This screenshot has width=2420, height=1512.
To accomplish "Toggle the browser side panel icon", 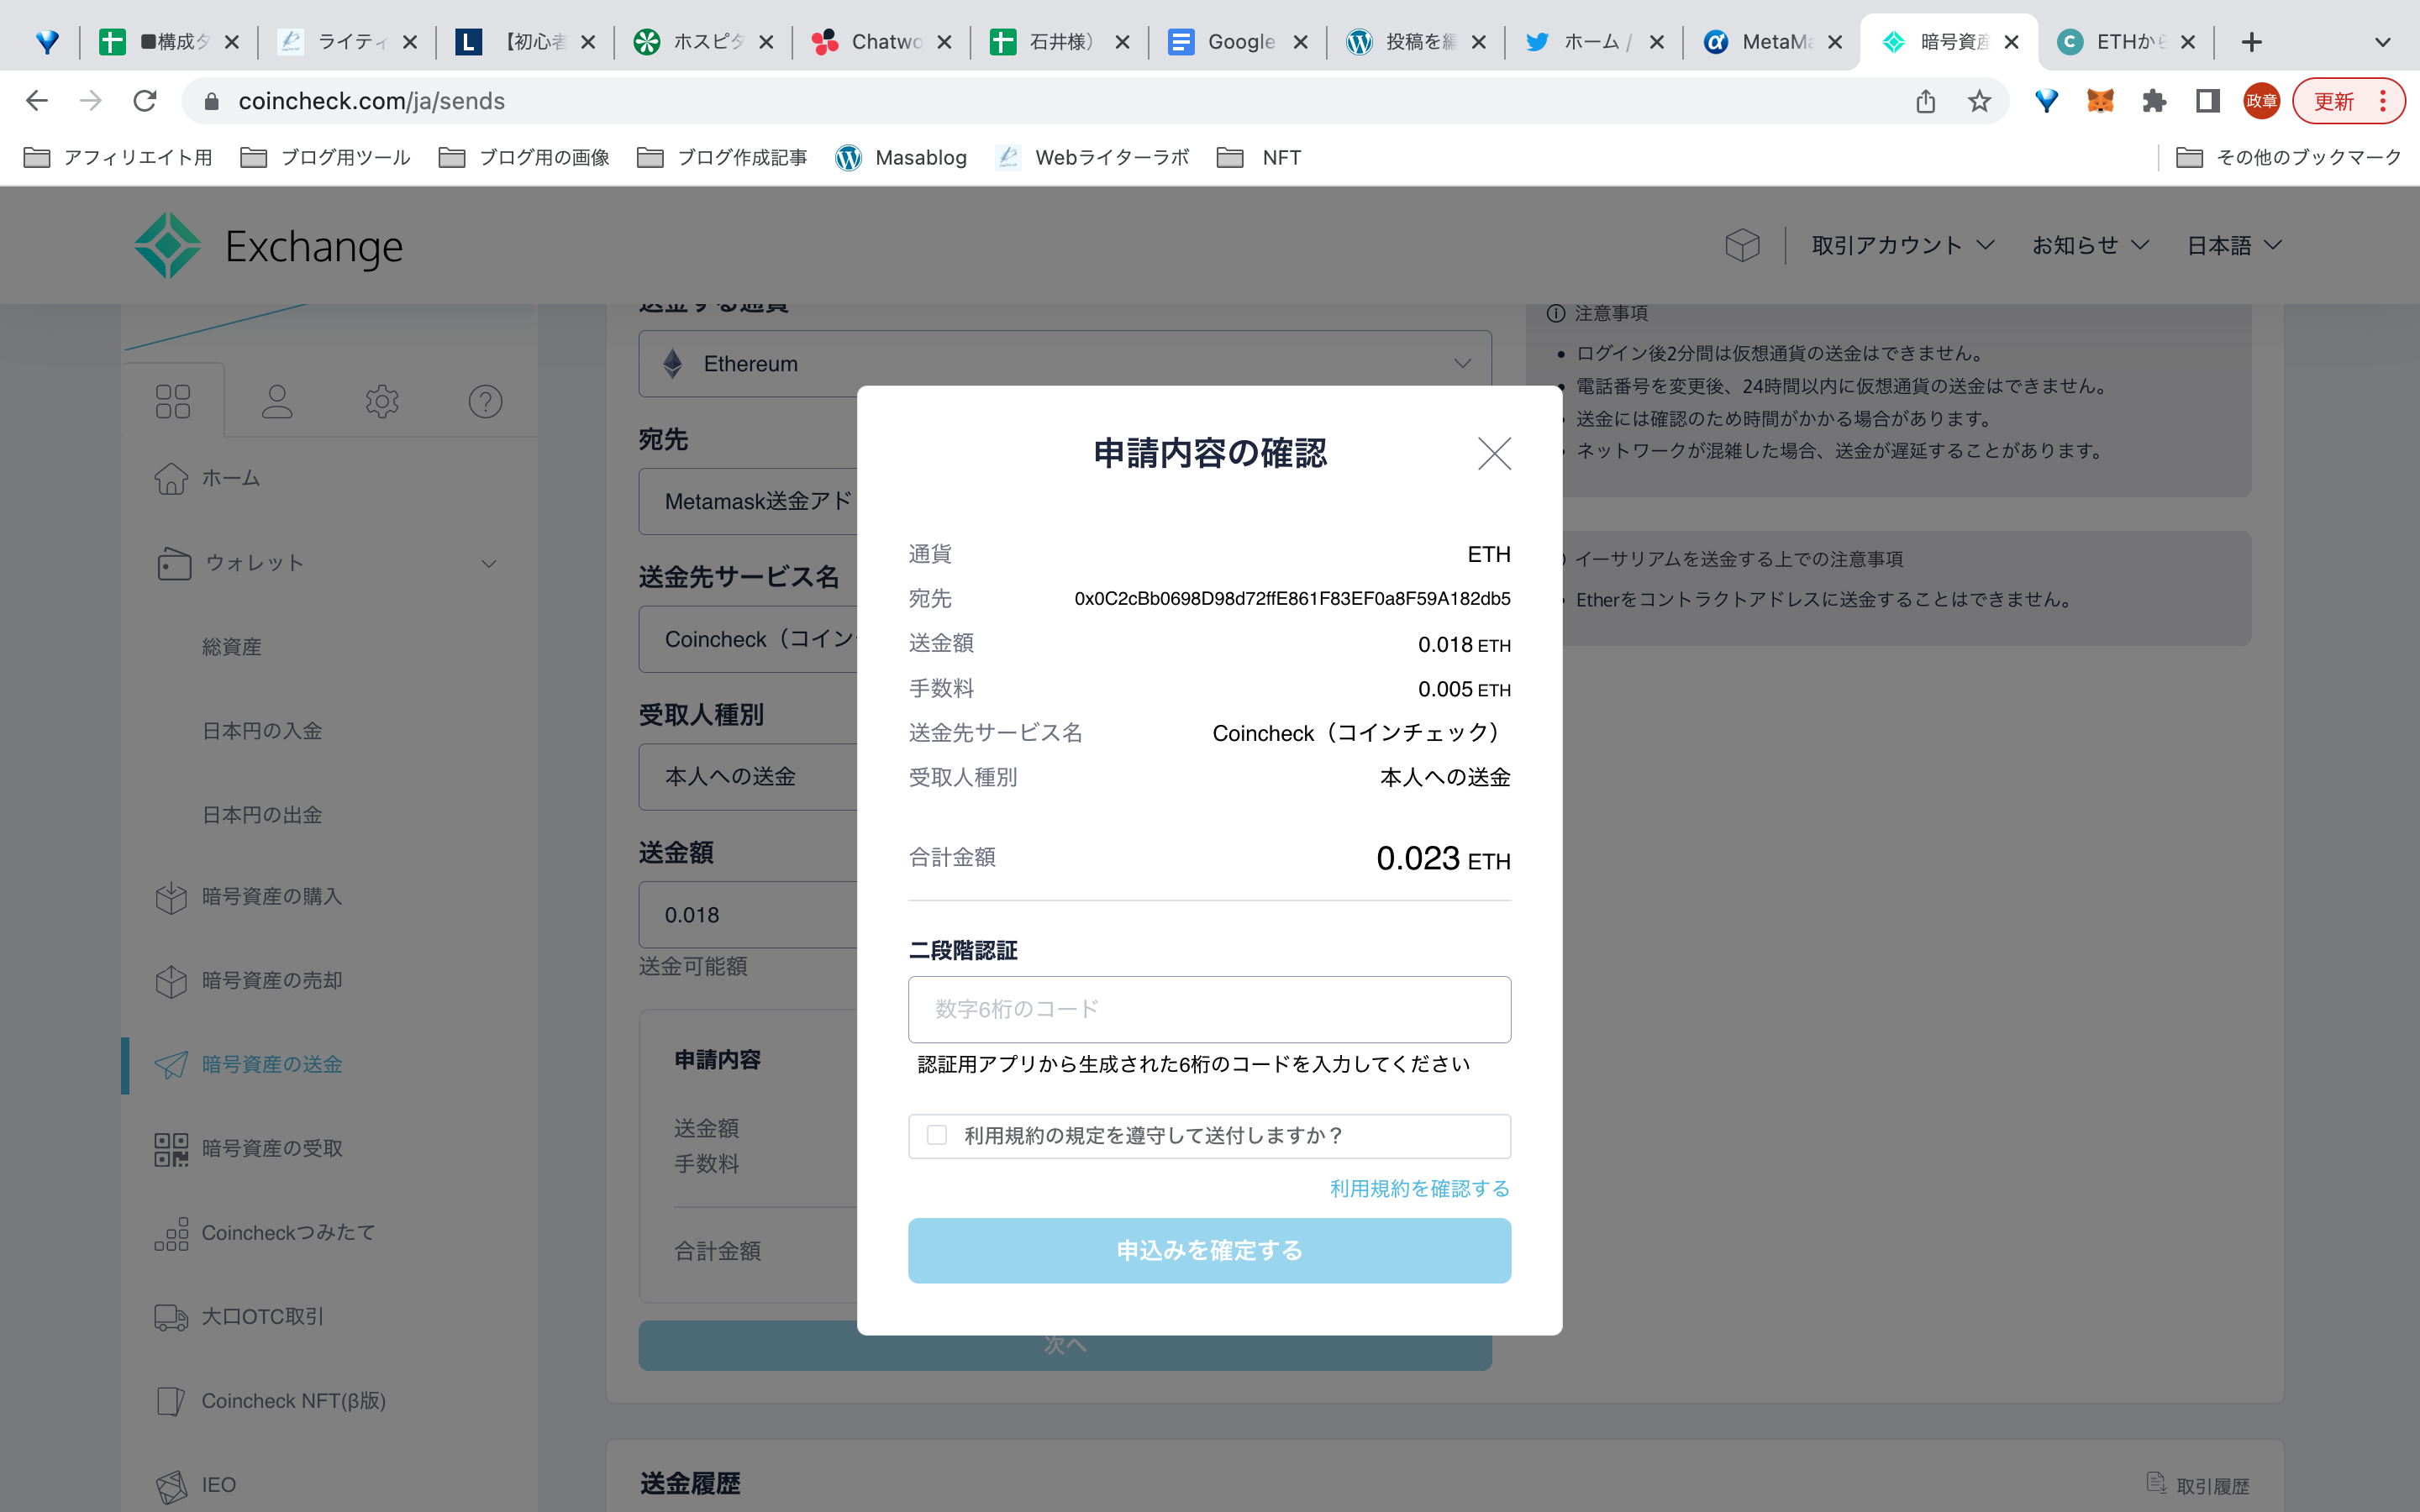I will pyautogui.click(x=2208, y=101).
